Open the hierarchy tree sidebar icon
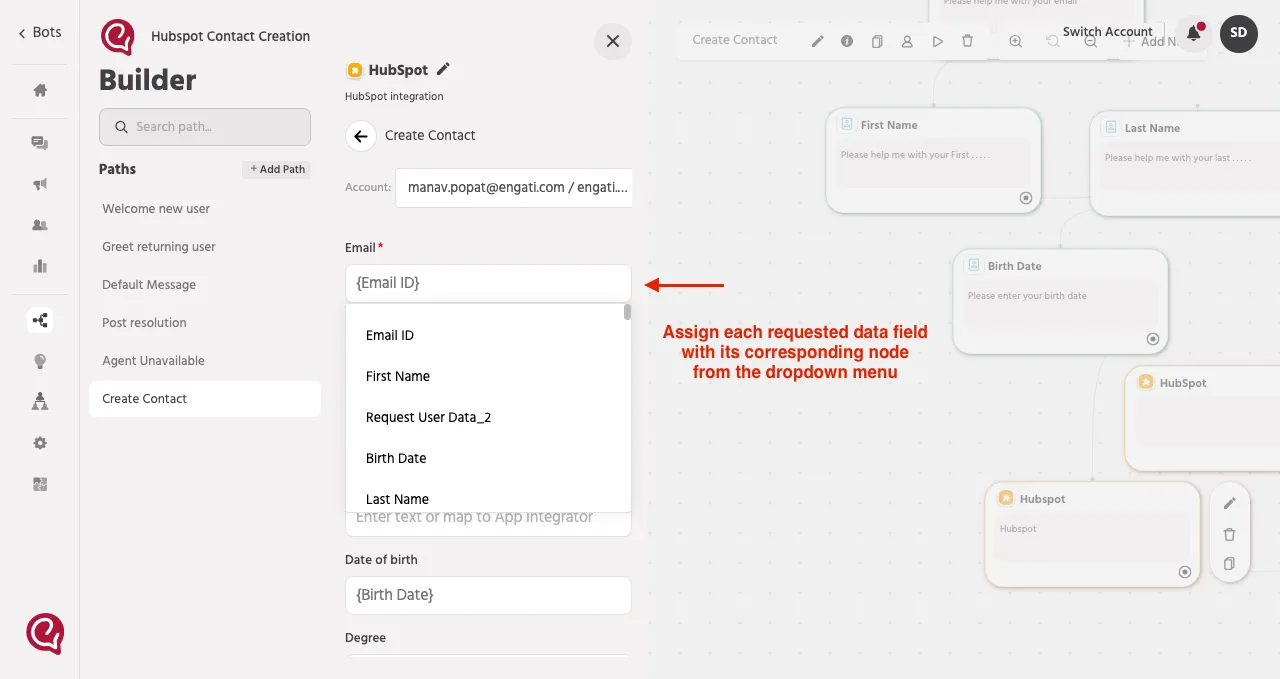 40,402
